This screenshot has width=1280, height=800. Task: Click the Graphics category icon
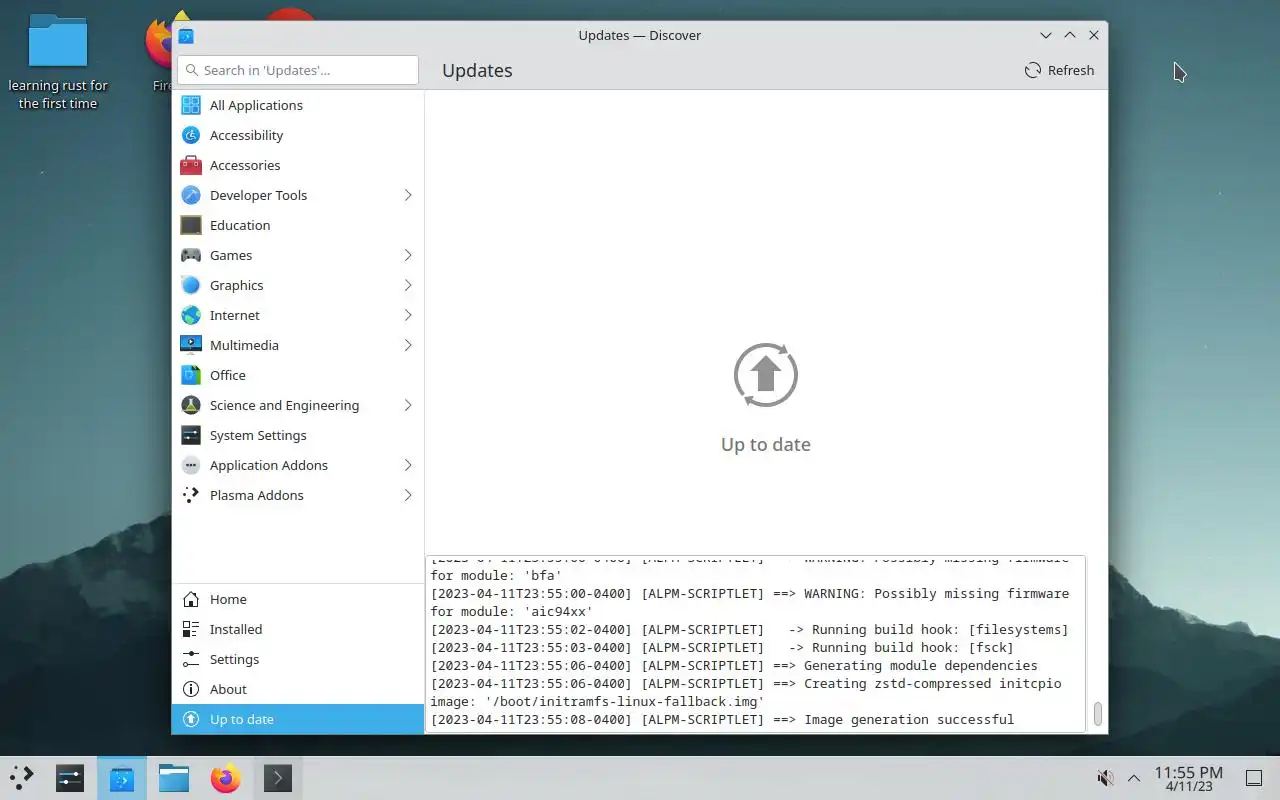pos(190,285)
